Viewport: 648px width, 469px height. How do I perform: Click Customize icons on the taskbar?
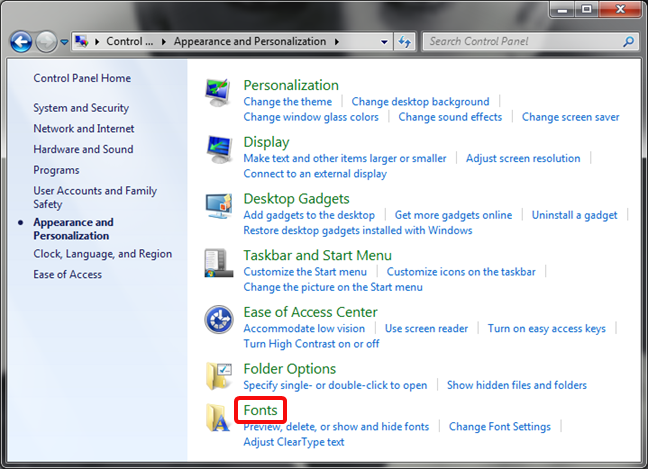pyautogui.click(x=461, y=272)
